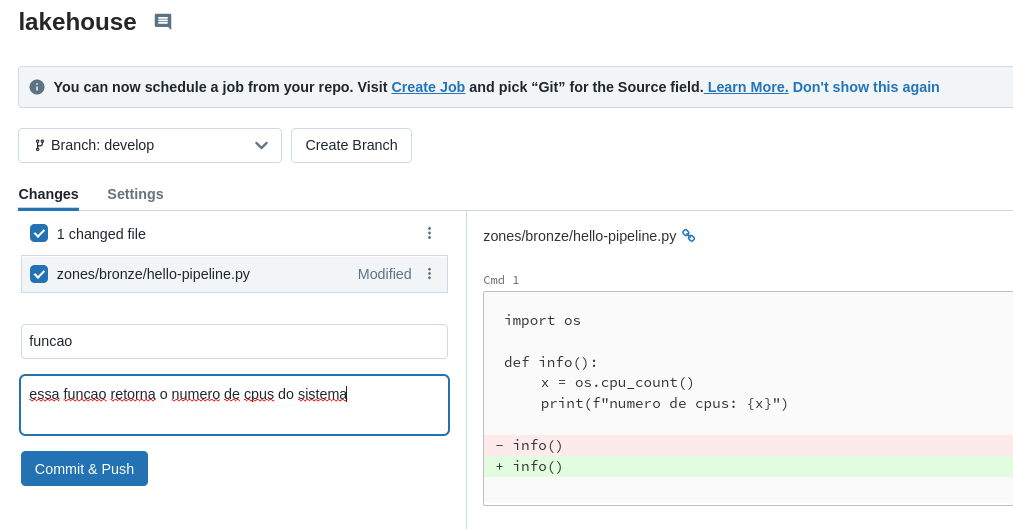This screenshot has width=1013, height=529.
Task: Switch to the Settings tab
Action: pos(135,194)
